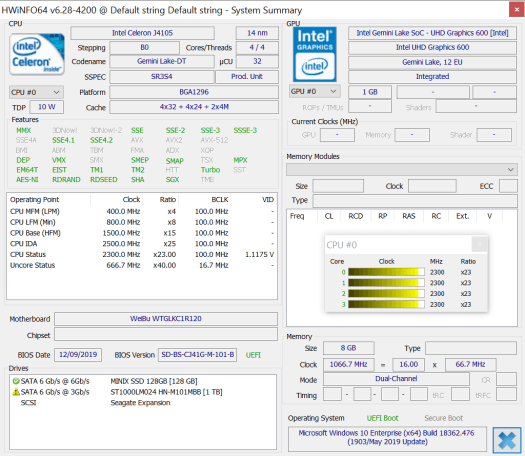
Task: Click the Operating Point column header
Action: pyautogui.click(x=49, y=200)
